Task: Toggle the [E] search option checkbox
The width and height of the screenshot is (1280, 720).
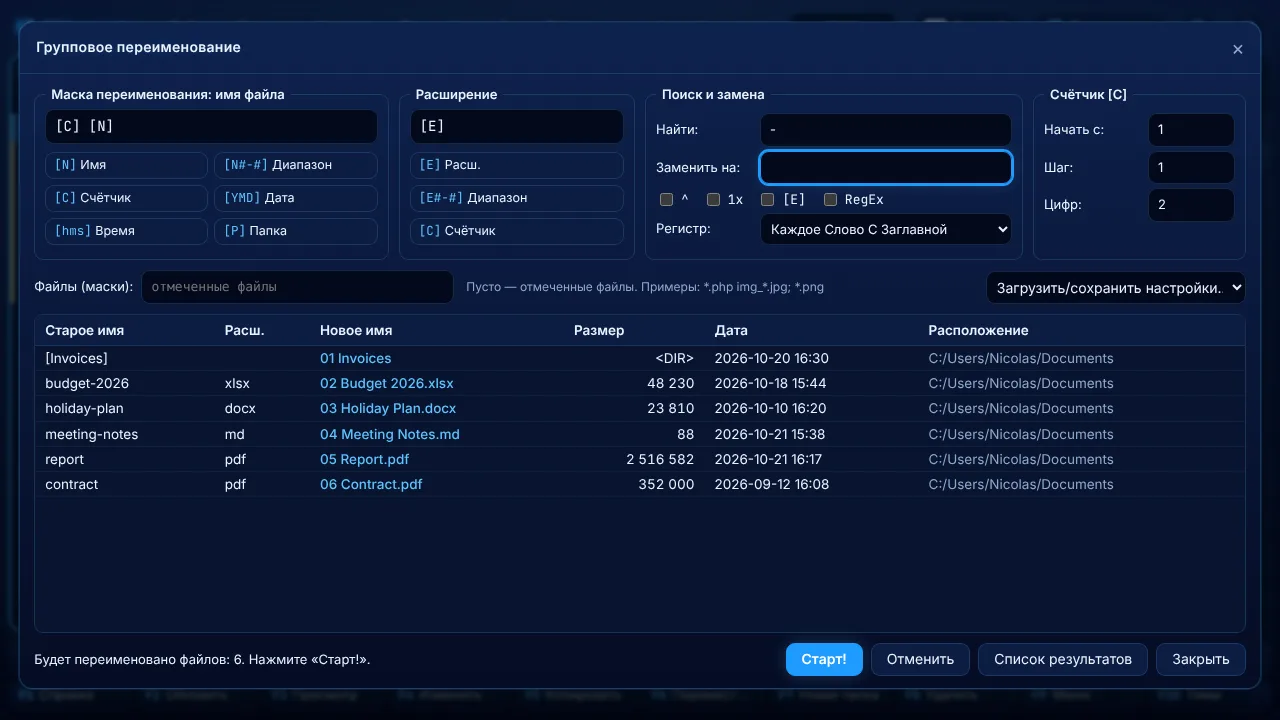Action: (767, 200)
